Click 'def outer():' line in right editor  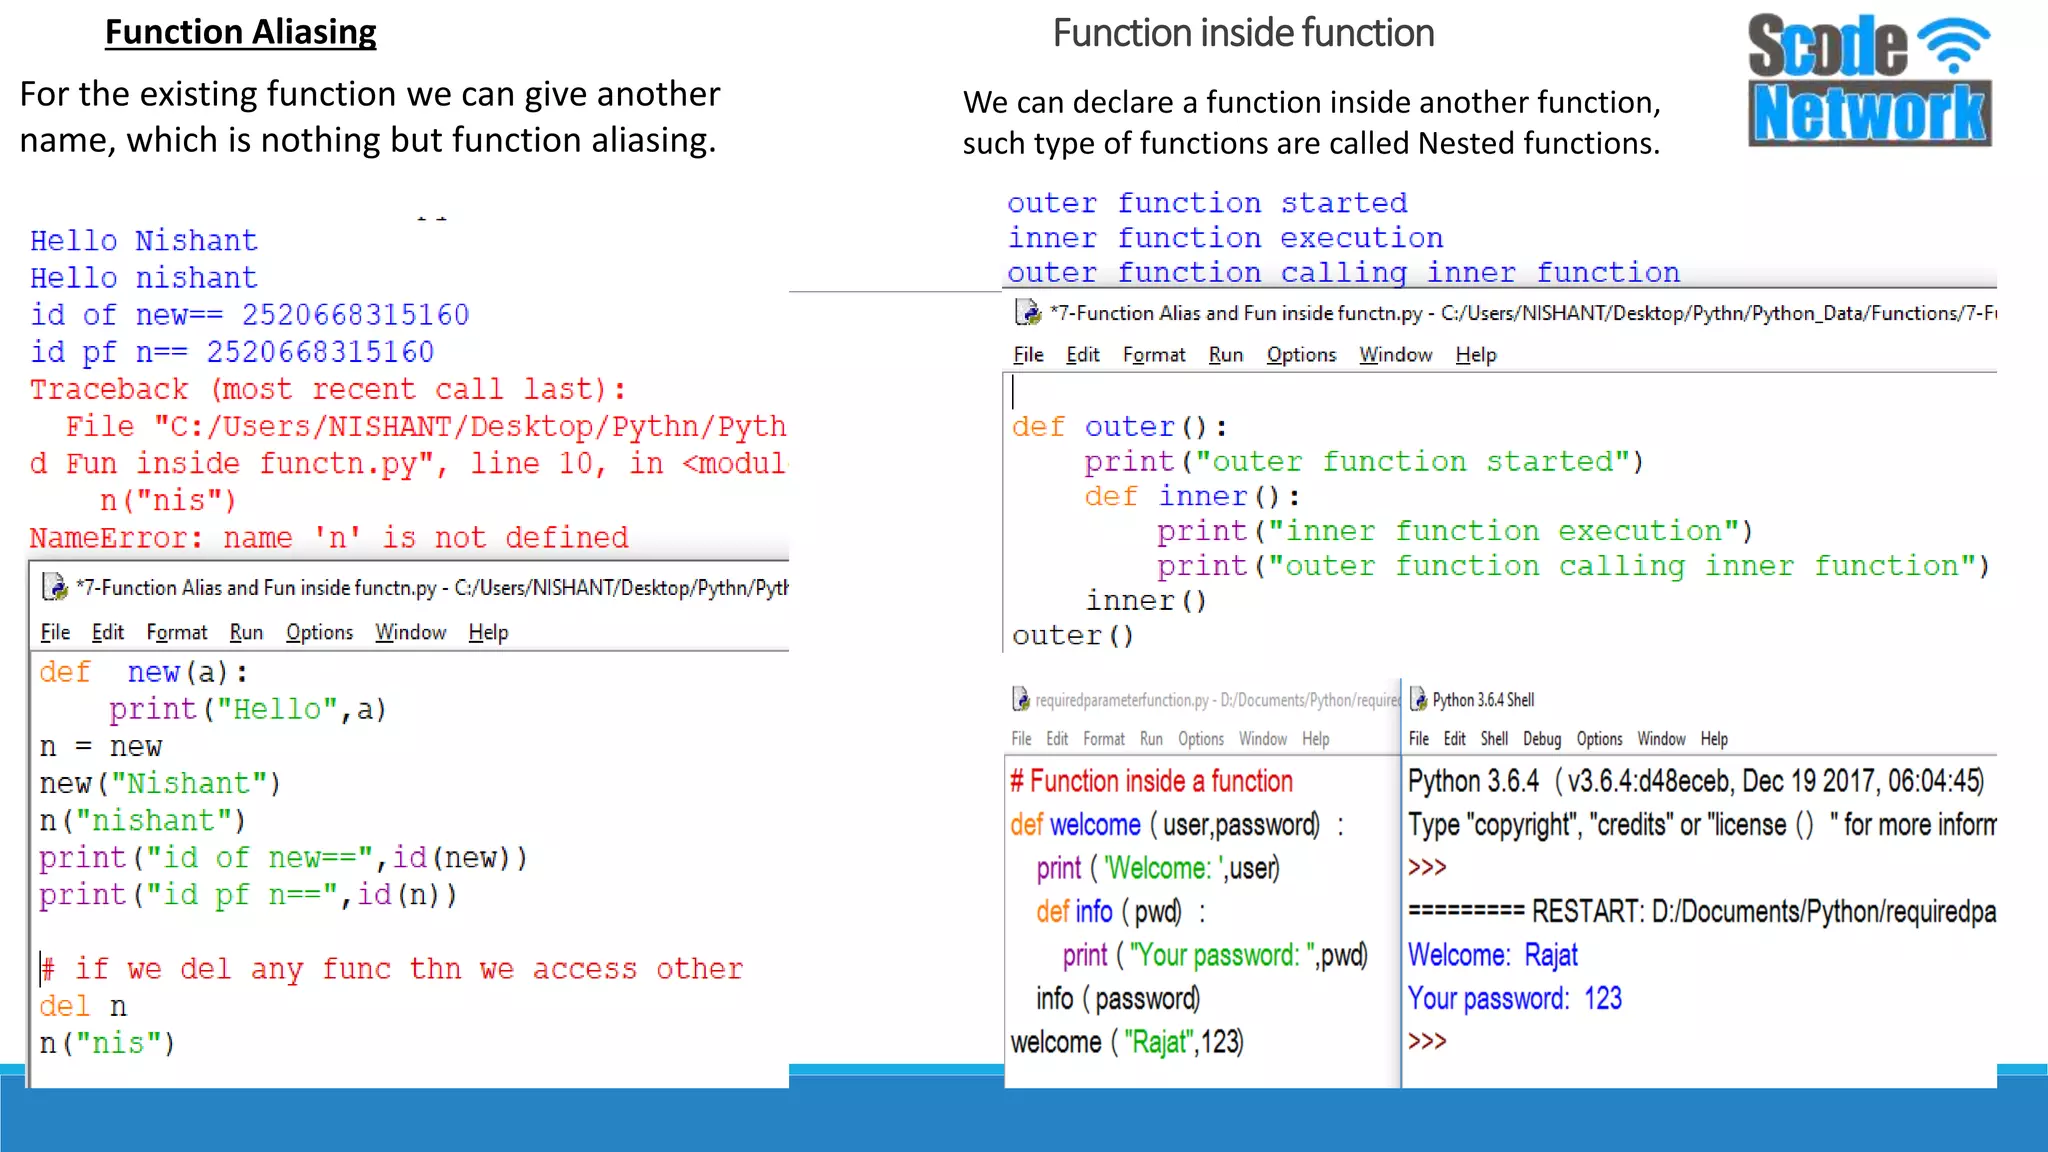coord(1120,427)
